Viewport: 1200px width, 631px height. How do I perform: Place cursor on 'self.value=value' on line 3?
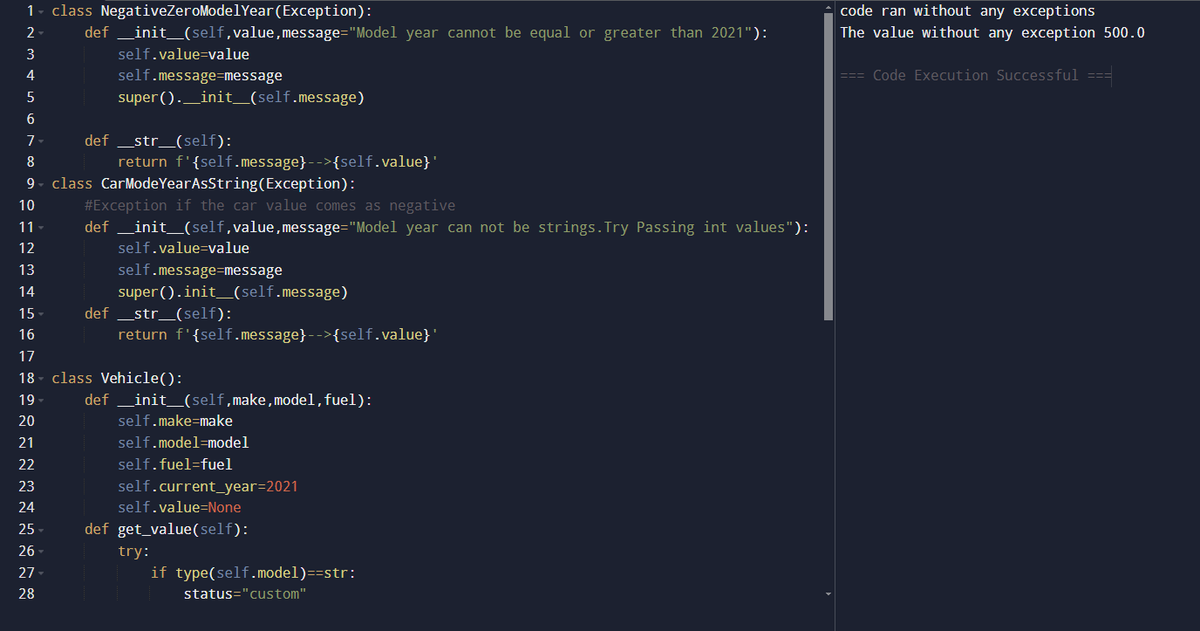point(183,54)
